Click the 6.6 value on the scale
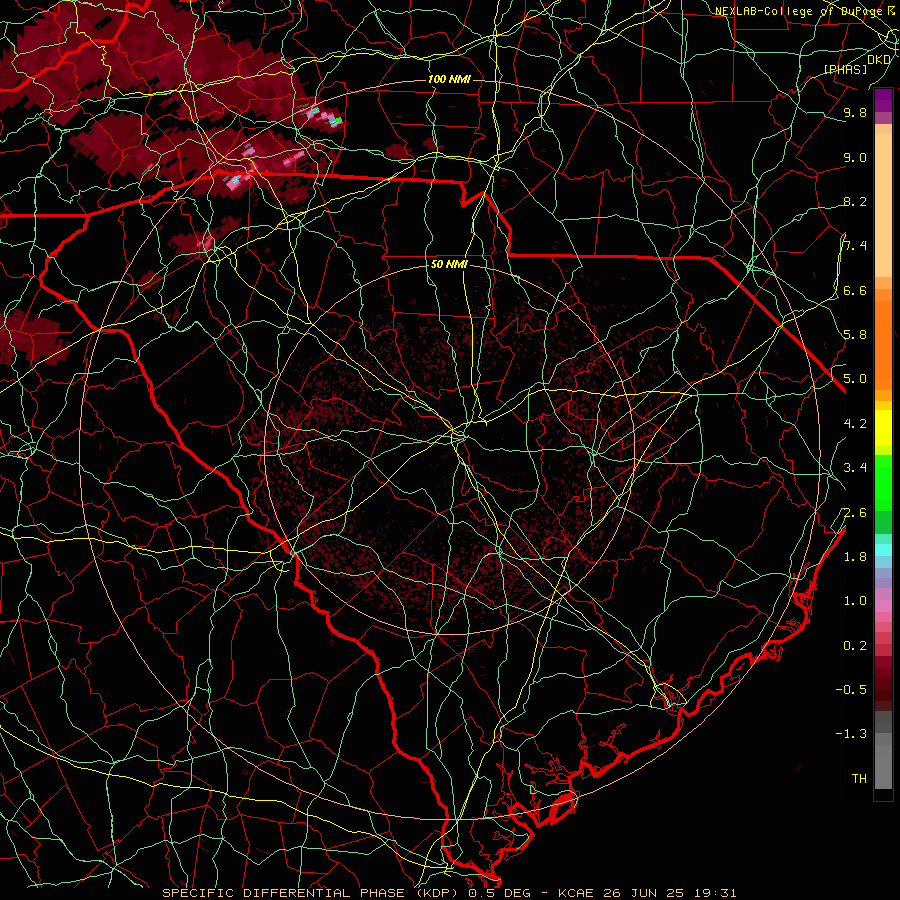The width and height of the screenshot is (900, 900). pyautogui.click(x=855, y=290)
